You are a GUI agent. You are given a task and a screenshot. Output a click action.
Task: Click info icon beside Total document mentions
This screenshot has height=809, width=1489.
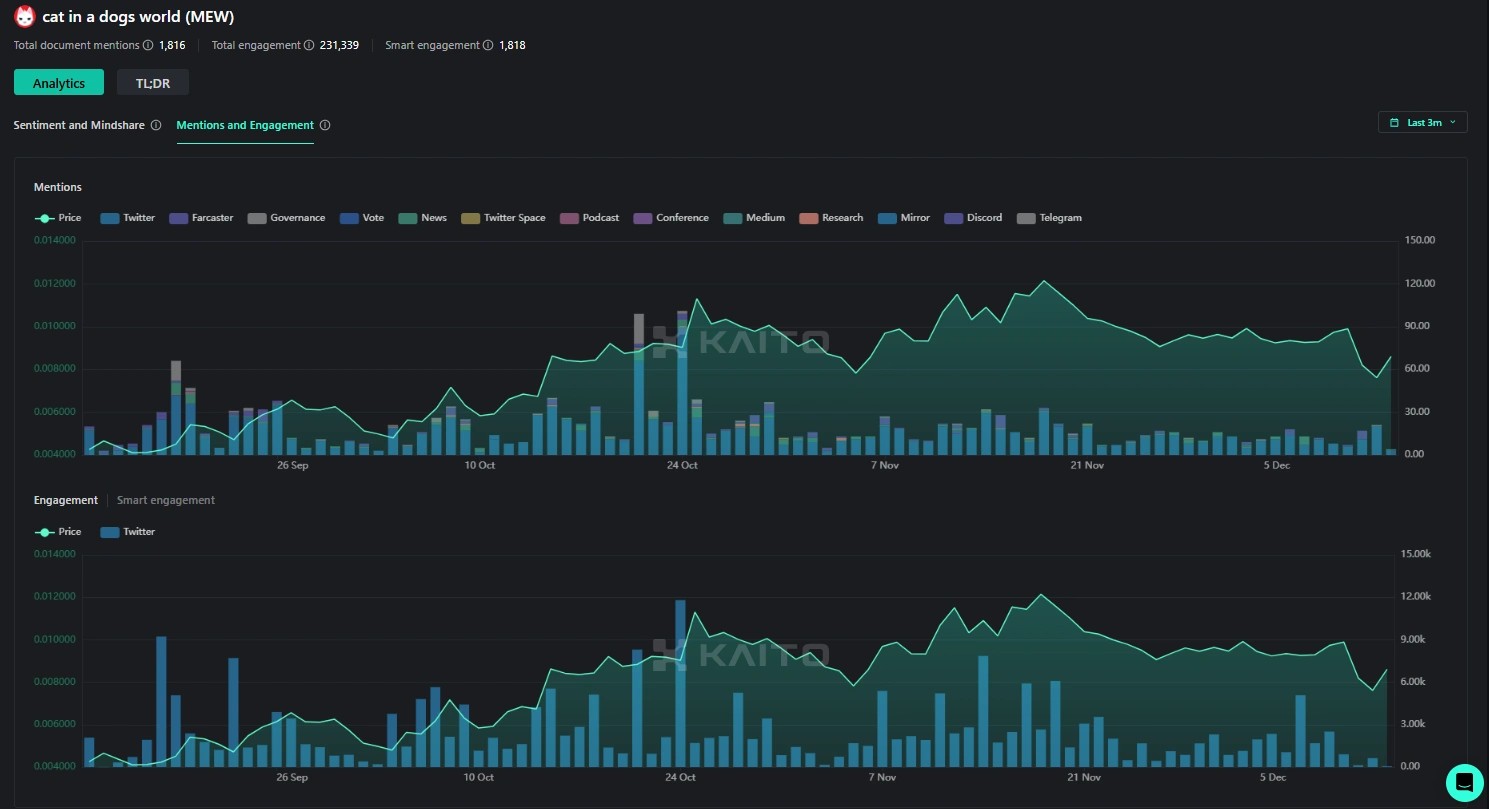(x=148, y=45)
